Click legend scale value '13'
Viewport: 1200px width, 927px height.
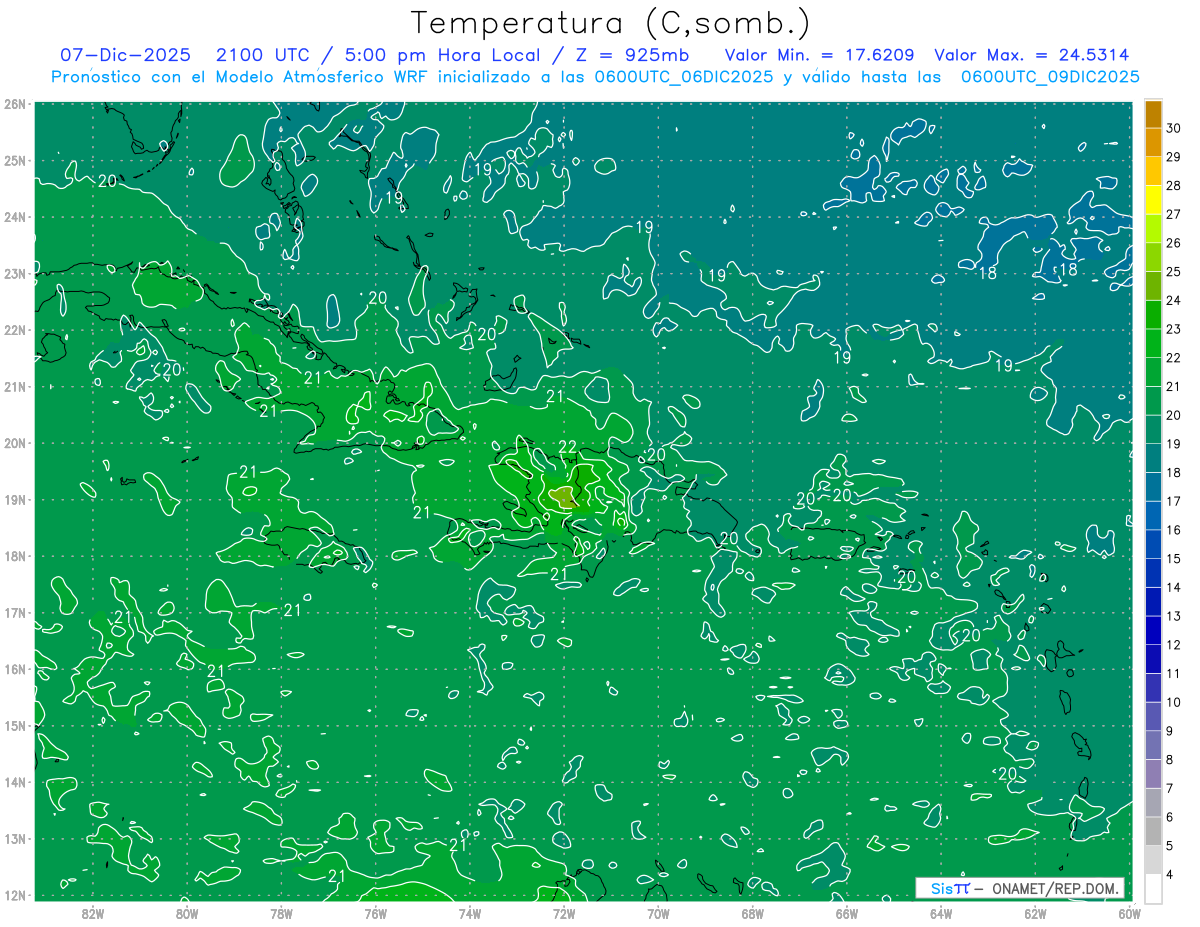(1173, 616)
